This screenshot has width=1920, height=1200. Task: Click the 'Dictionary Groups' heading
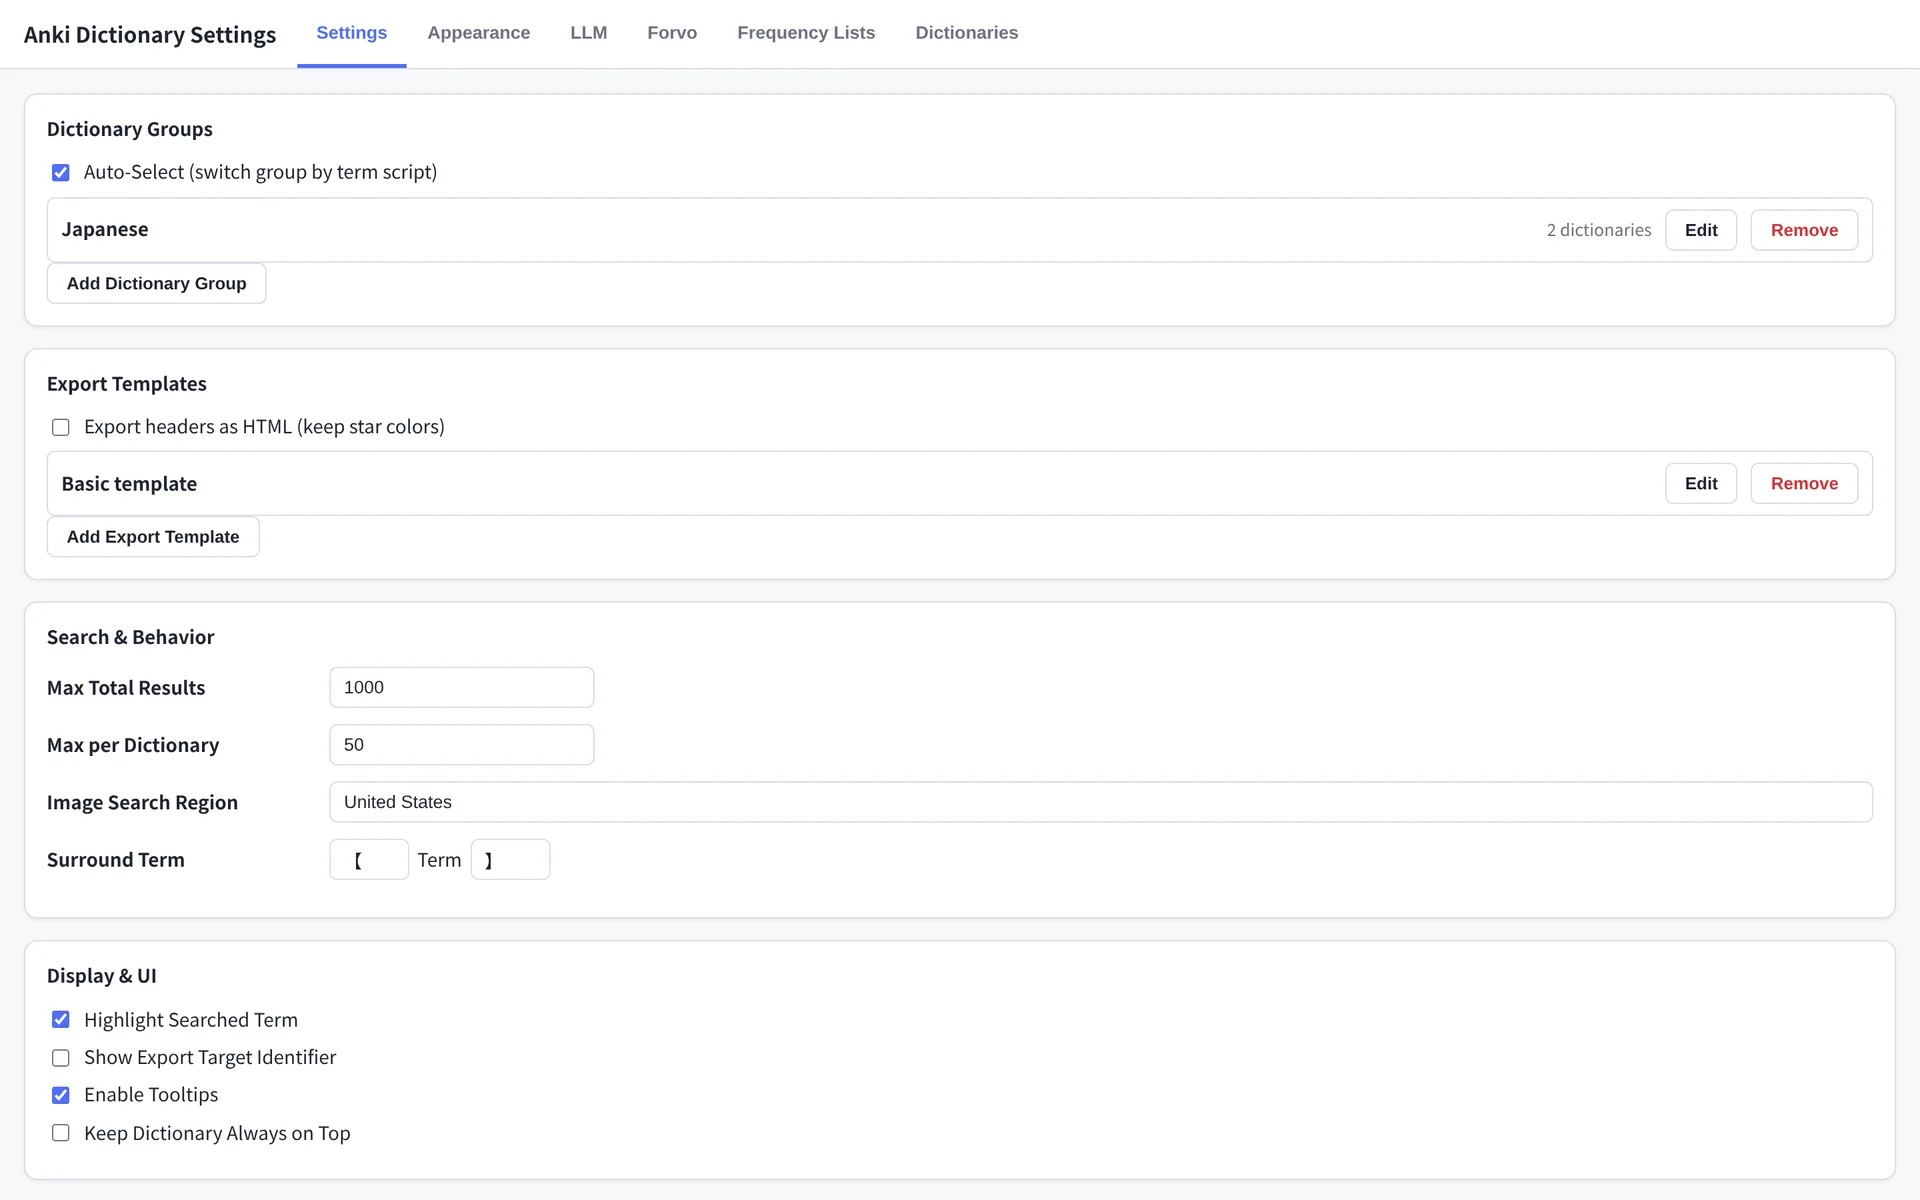(x=130, y=130)
